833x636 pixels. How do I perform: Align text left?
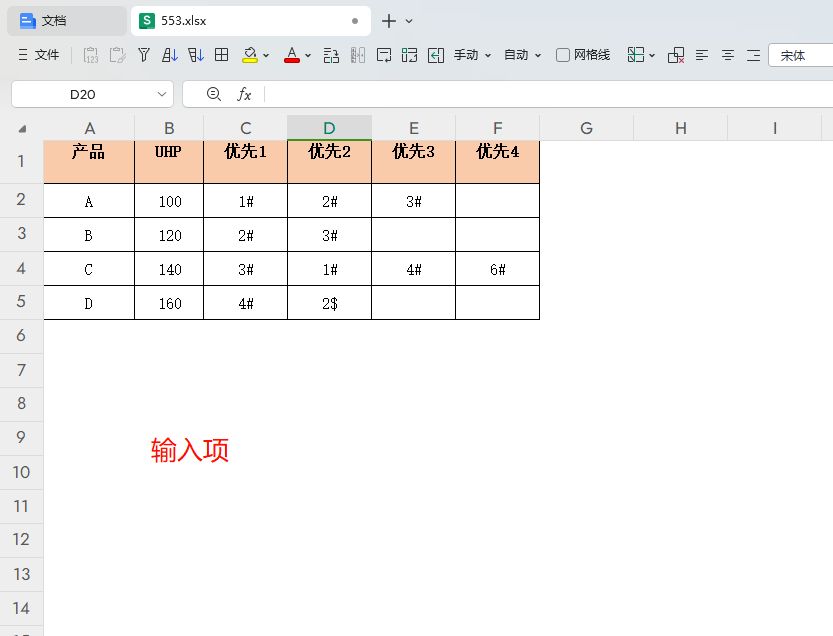click(702, 55)
